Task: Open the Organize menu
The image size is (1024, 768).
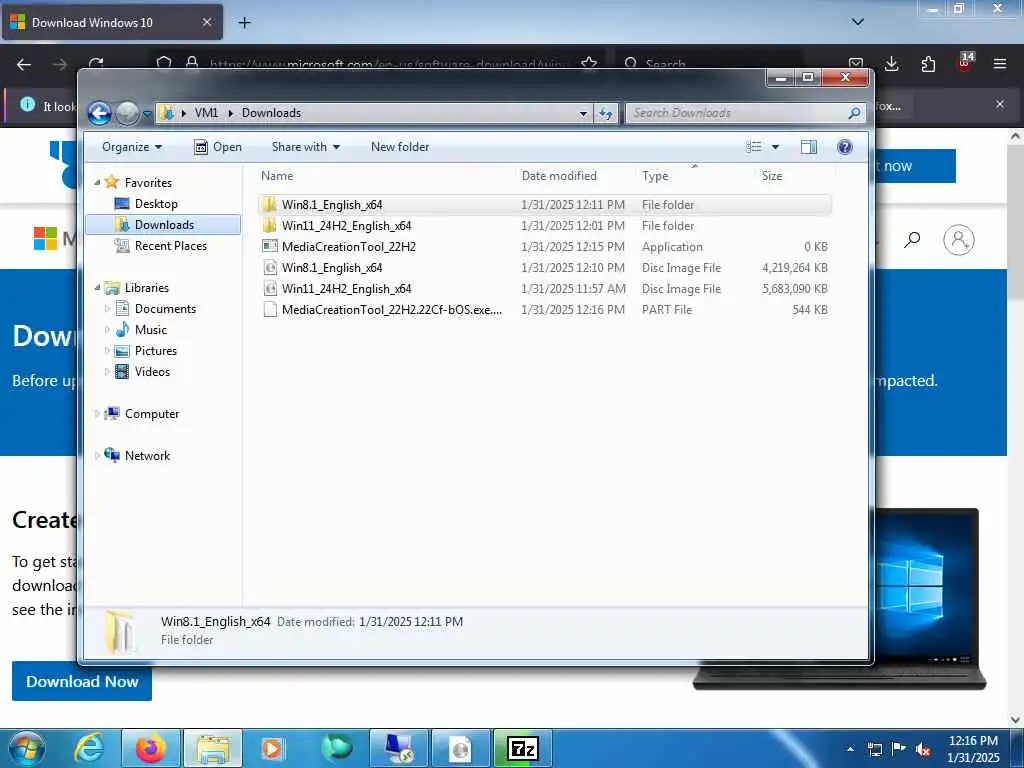Action: click(132, 147)
